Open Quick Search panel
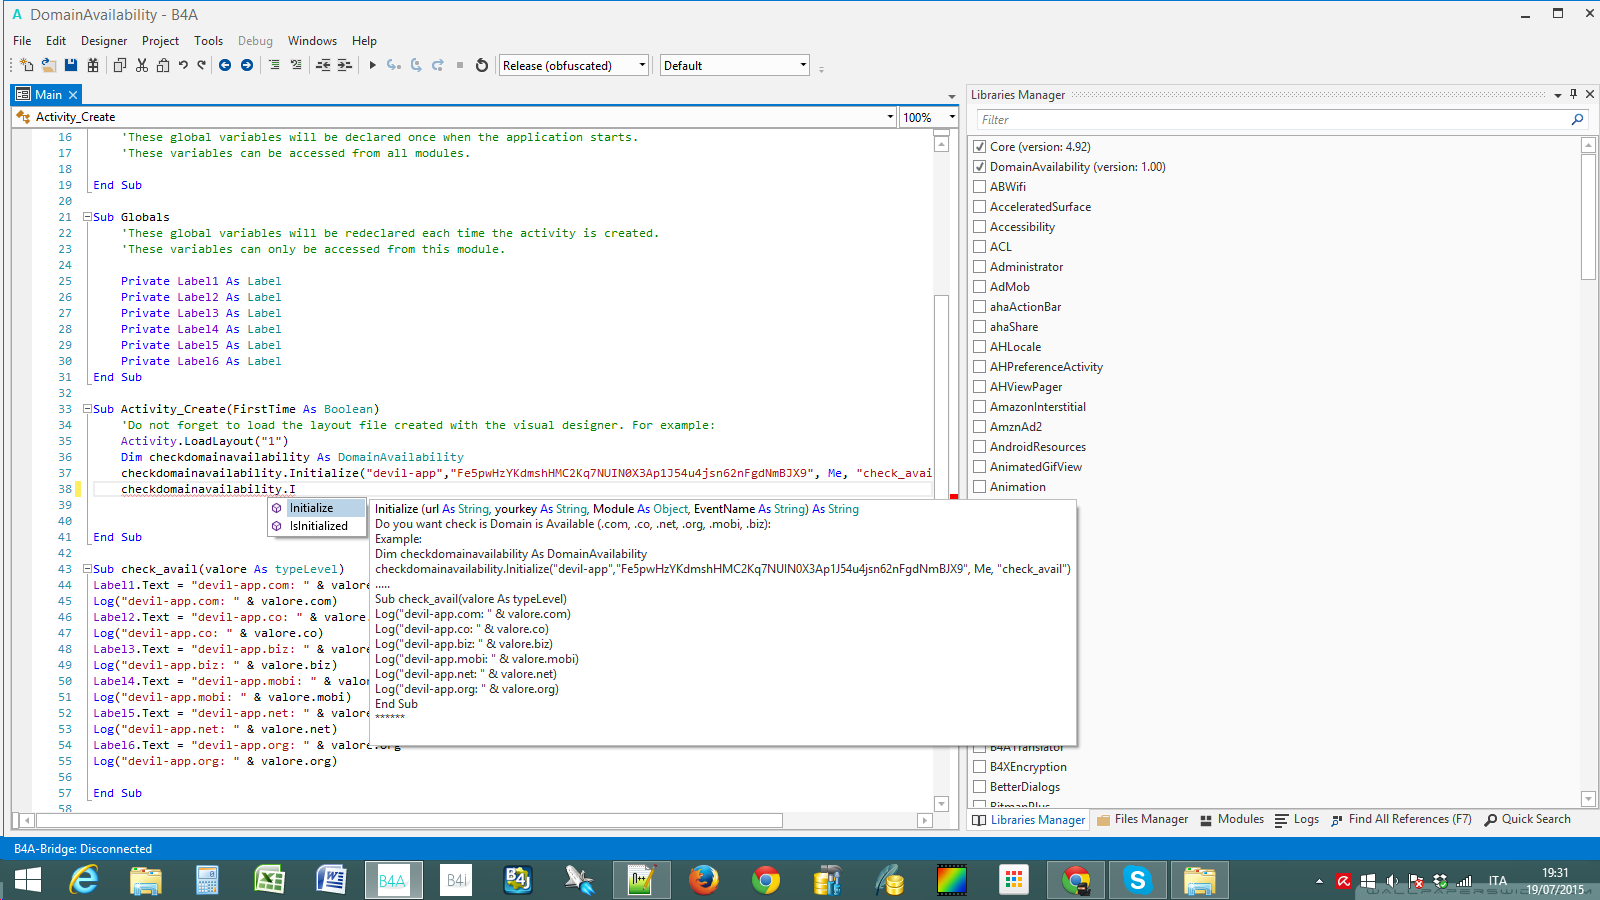 click(x=1527, y=819)
